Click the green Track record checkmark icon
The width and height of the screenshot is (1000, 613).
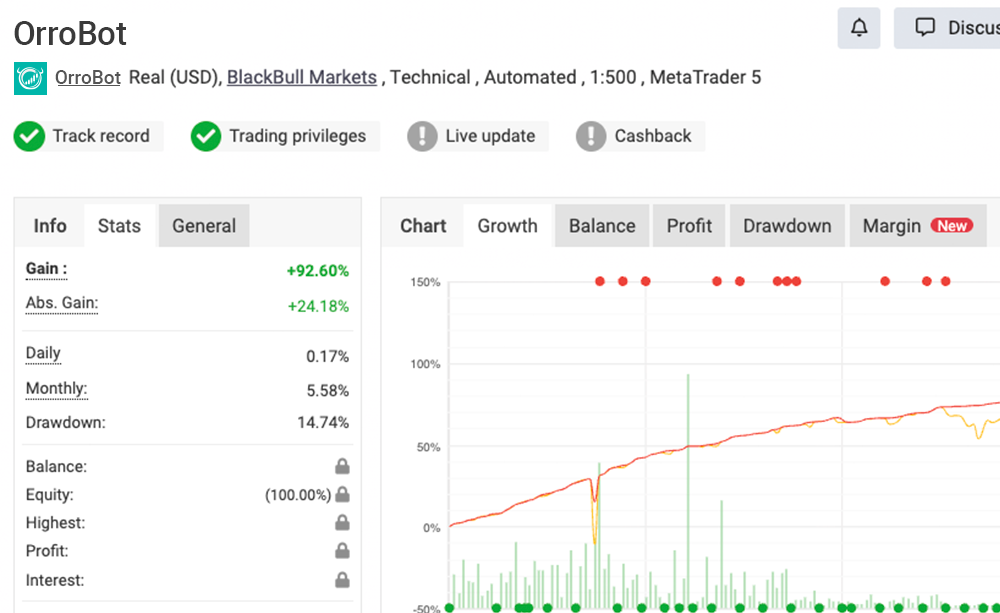coord(29,136)
